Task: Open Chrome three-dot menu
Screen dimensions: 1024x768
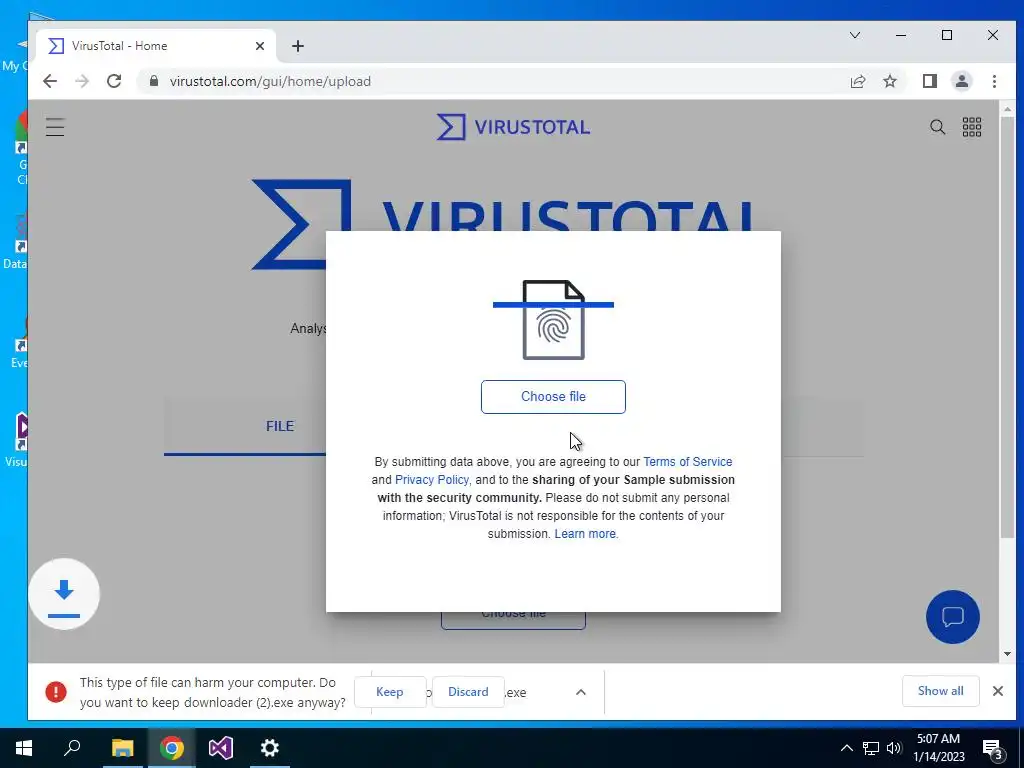Action: tap(995, 81)
